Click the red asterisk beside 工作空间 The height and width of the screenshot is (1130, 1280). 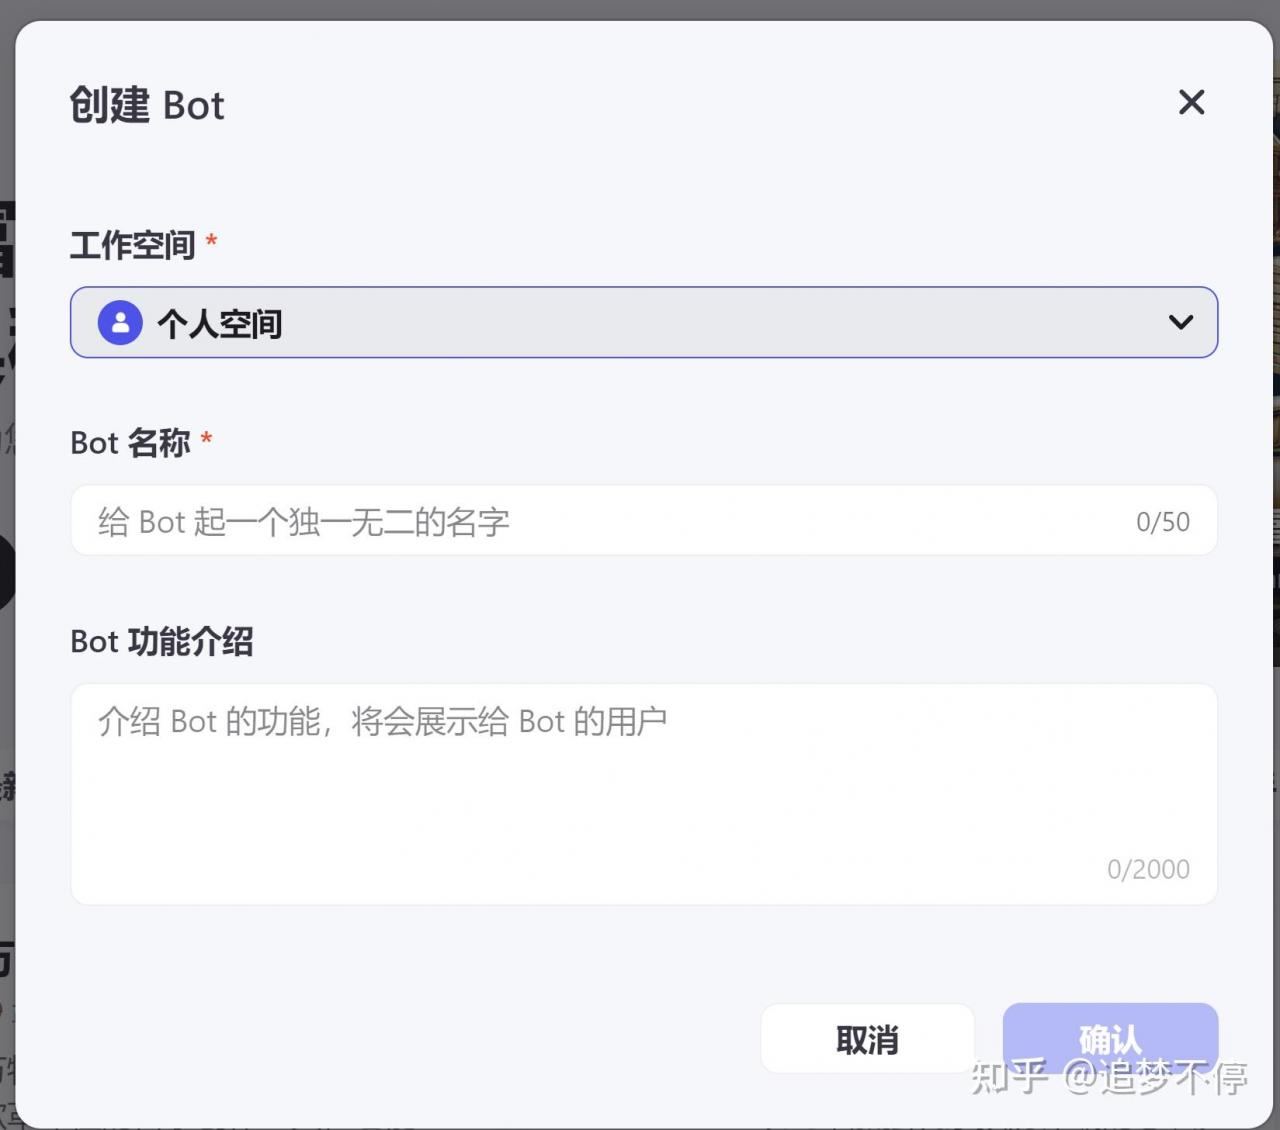pyautogui.click(x=211, y=241)
